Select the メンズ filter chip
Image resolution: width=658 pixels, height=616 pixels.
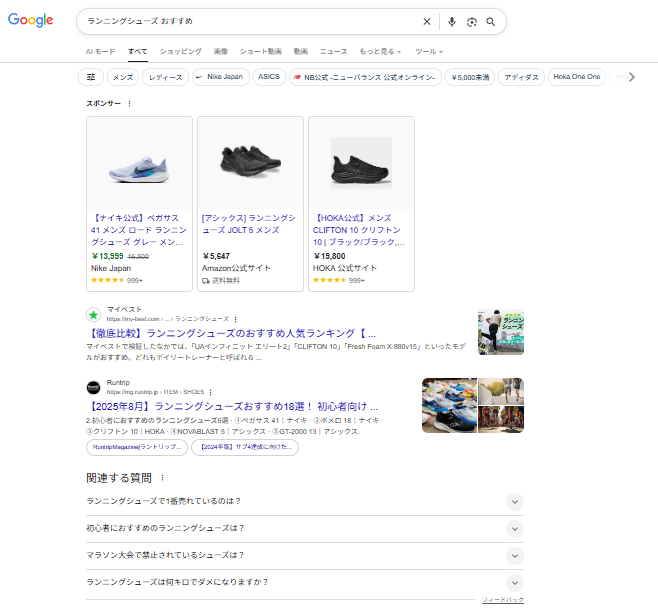122,76
